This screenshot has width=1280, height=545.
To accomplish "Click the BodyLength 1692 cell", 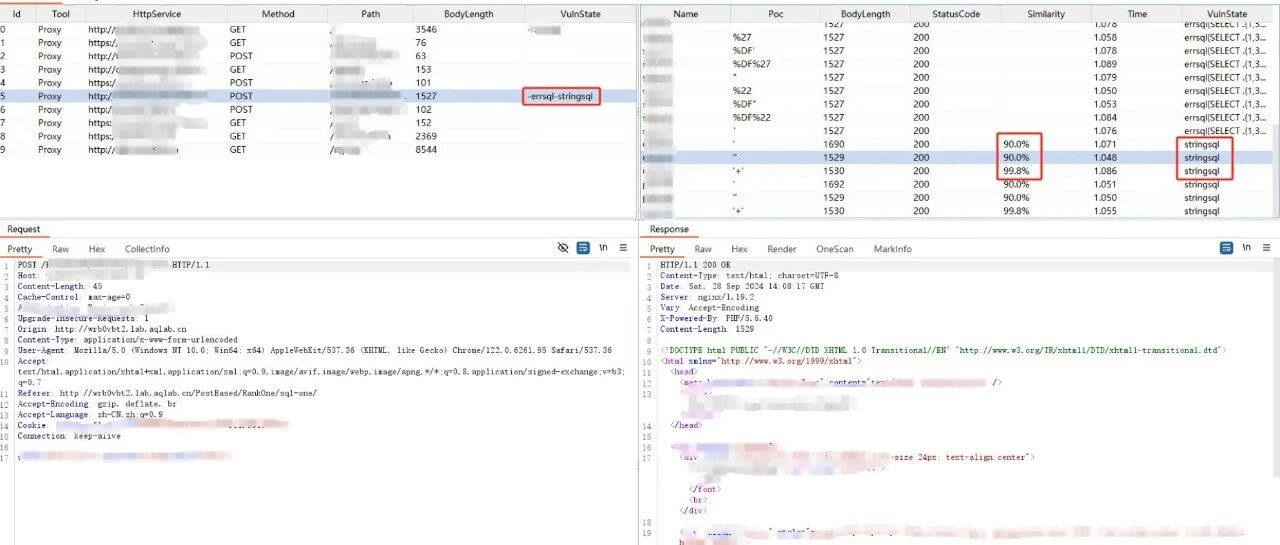I will (x=866, y=185).
